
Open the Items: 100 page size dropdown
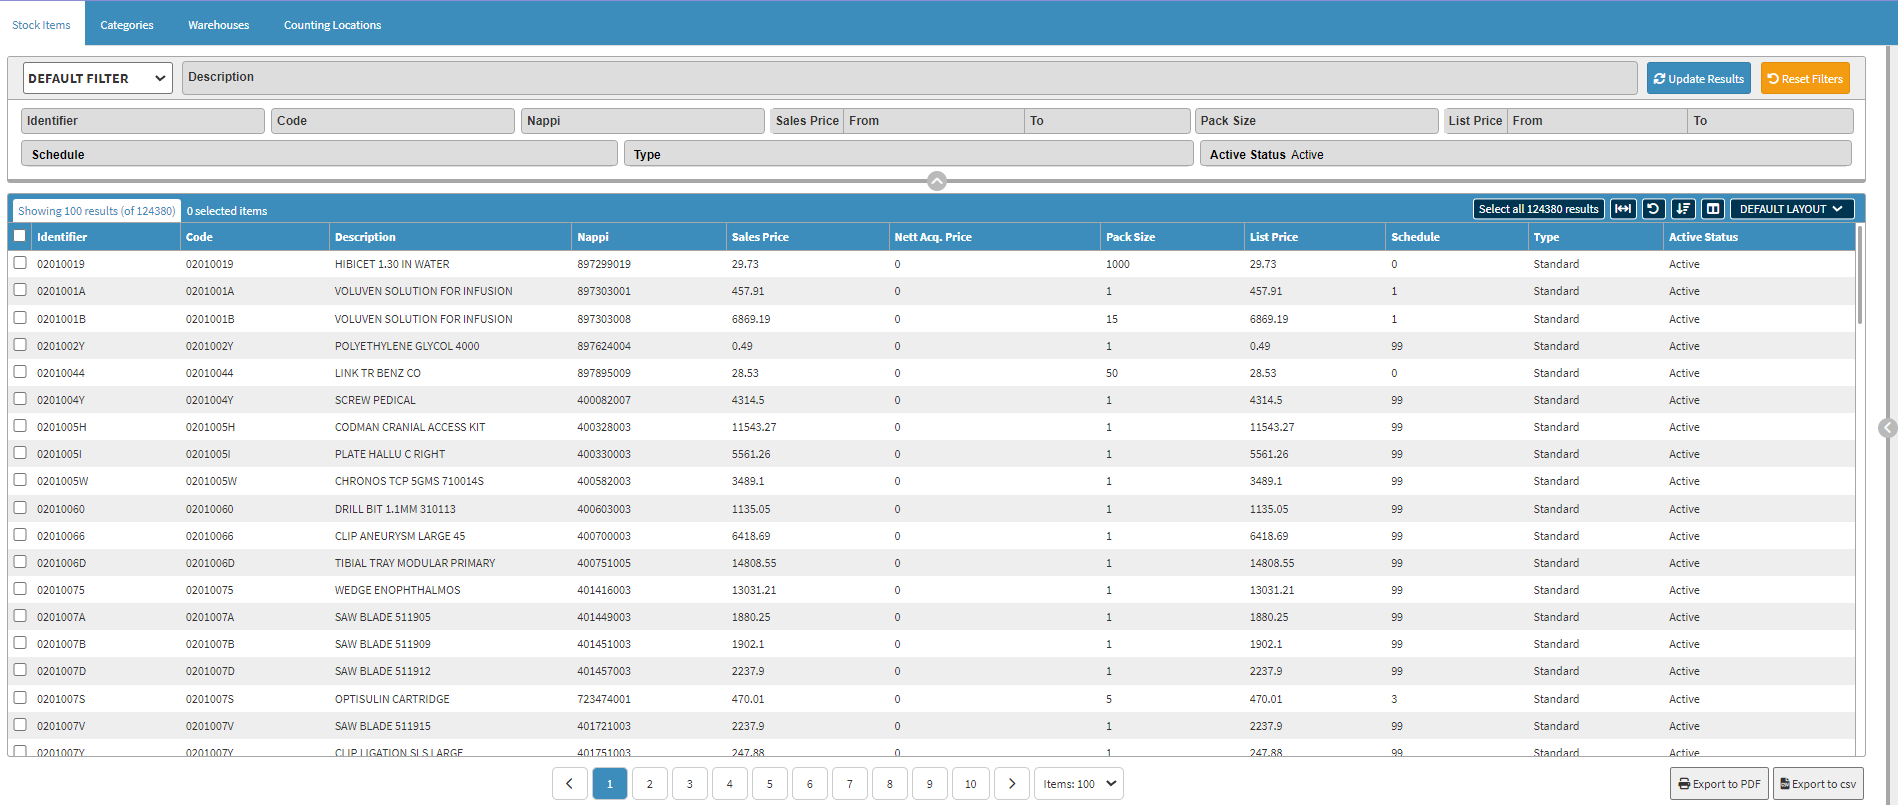1078,784
